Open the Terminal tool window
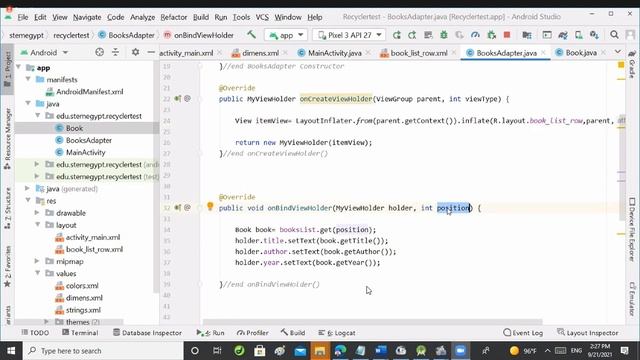Viewport: 640px width, 360px height. [80, 333]
